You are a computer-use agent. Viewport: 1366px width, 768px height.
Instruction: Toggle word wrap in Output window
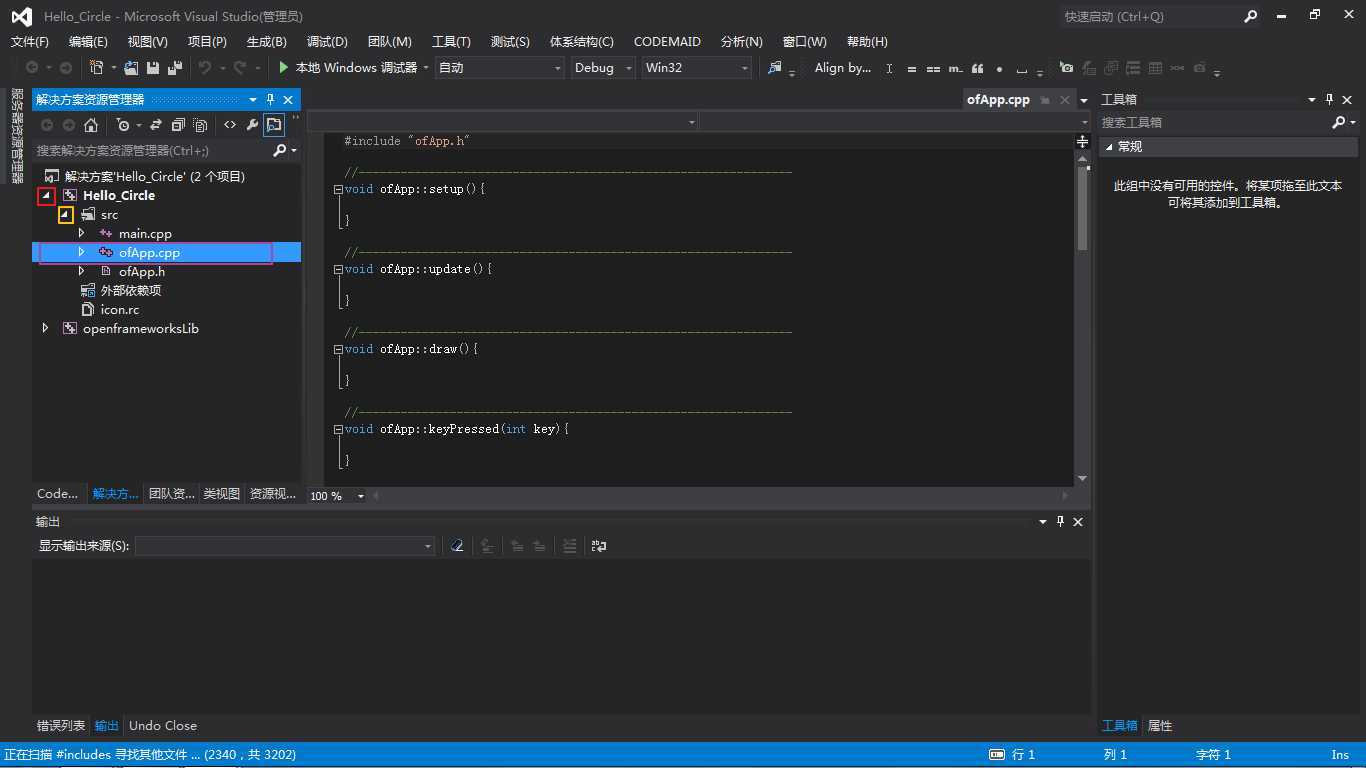point(599,546)
